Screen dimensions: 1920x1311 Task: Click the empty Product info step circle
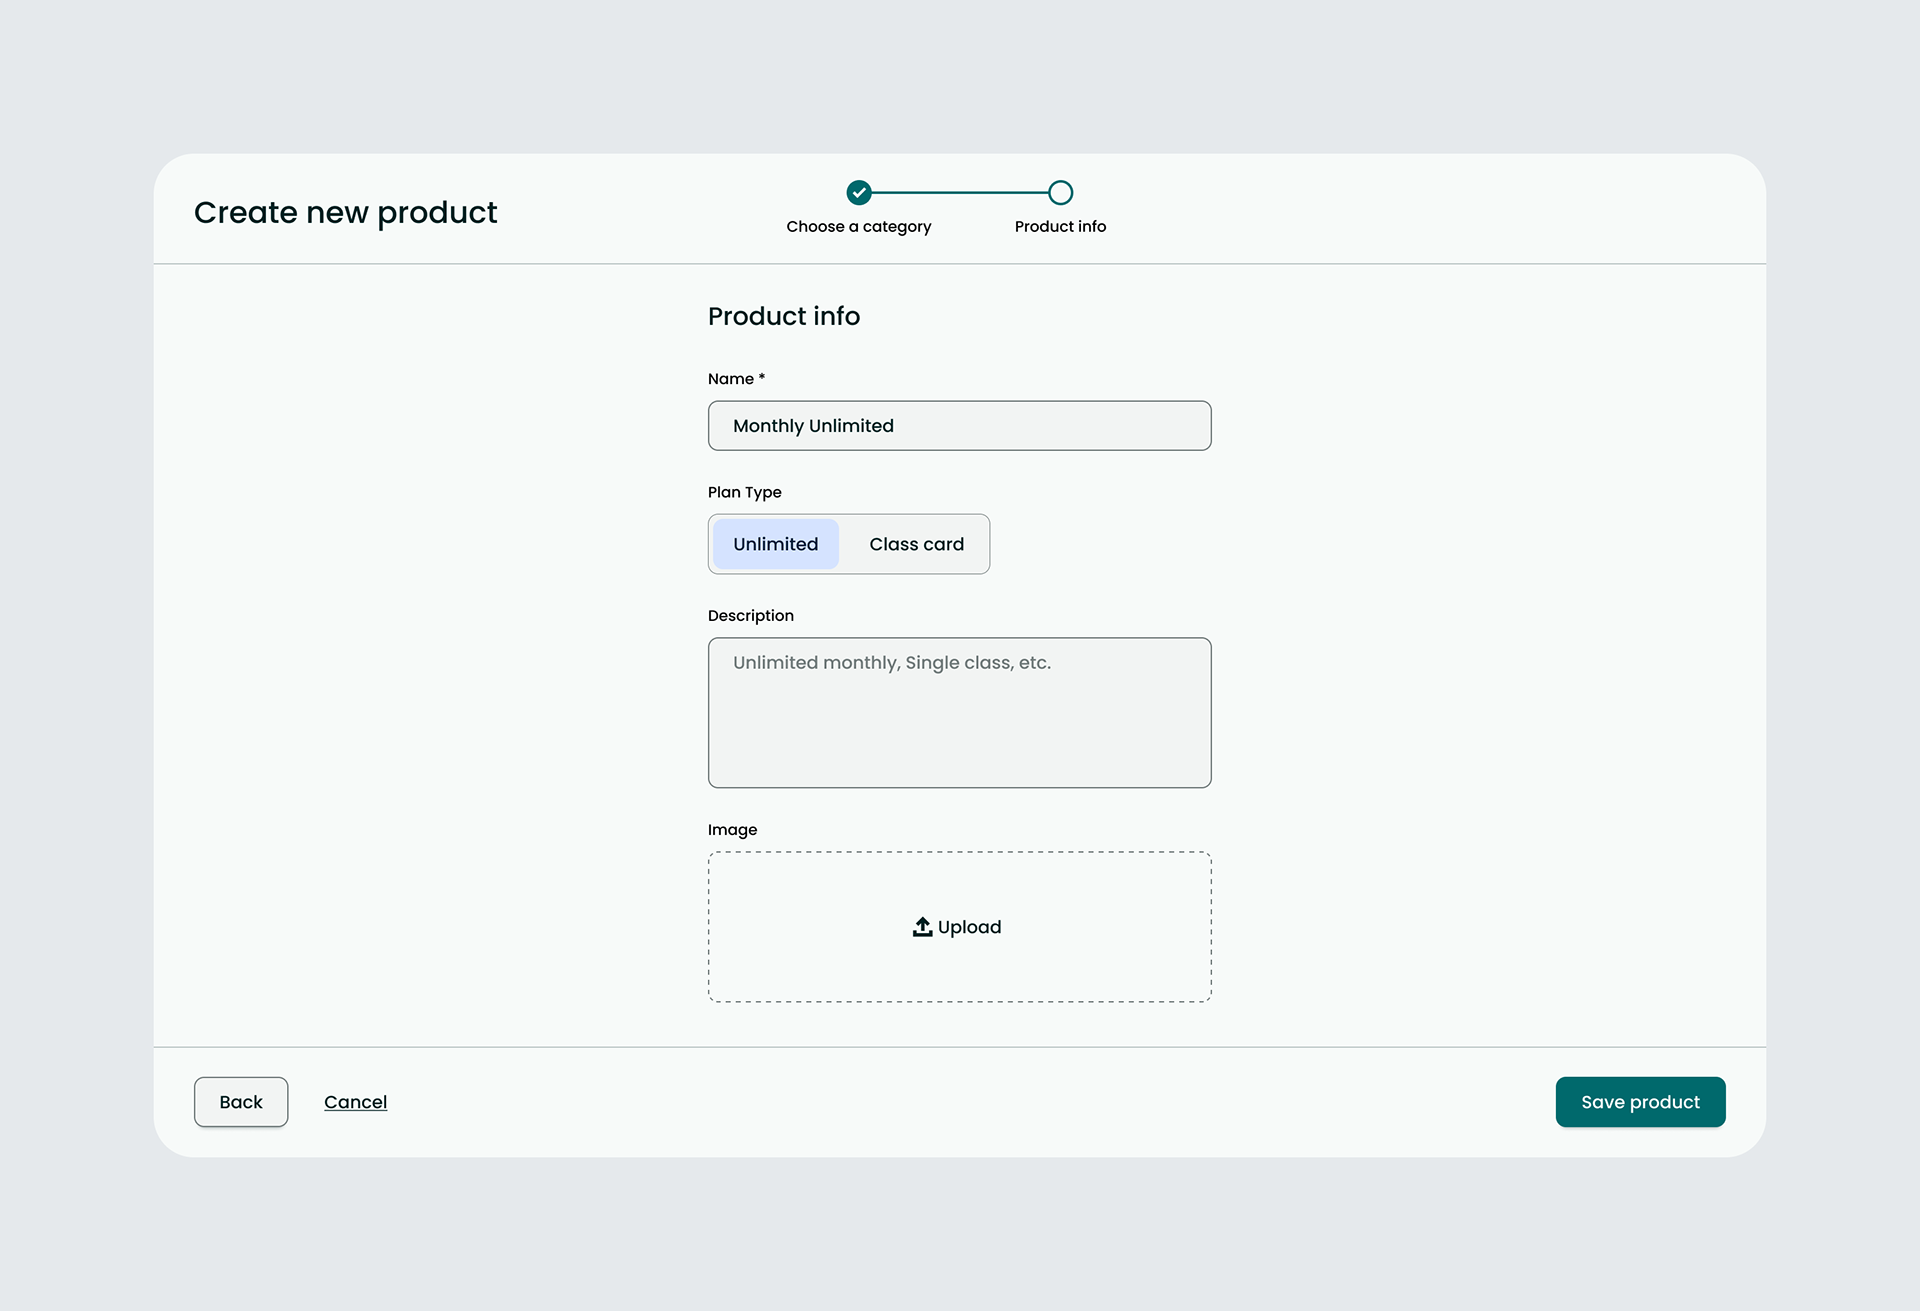pyautogui.click(x=1060, y=192)
